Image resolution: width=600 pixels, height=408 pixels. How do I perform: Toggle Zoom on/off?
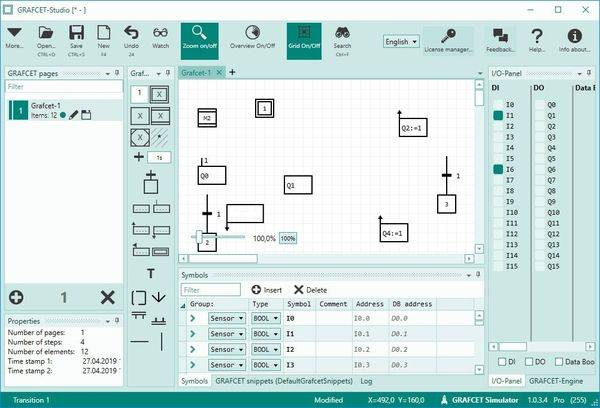(x=199, y=41)
